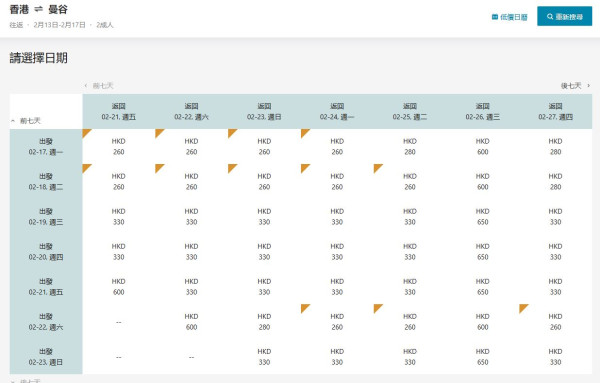The image size is (600, 383).
Task: Choose HKD 330 fare departing 02-23 returning 02-23
Action: point(264,357)
